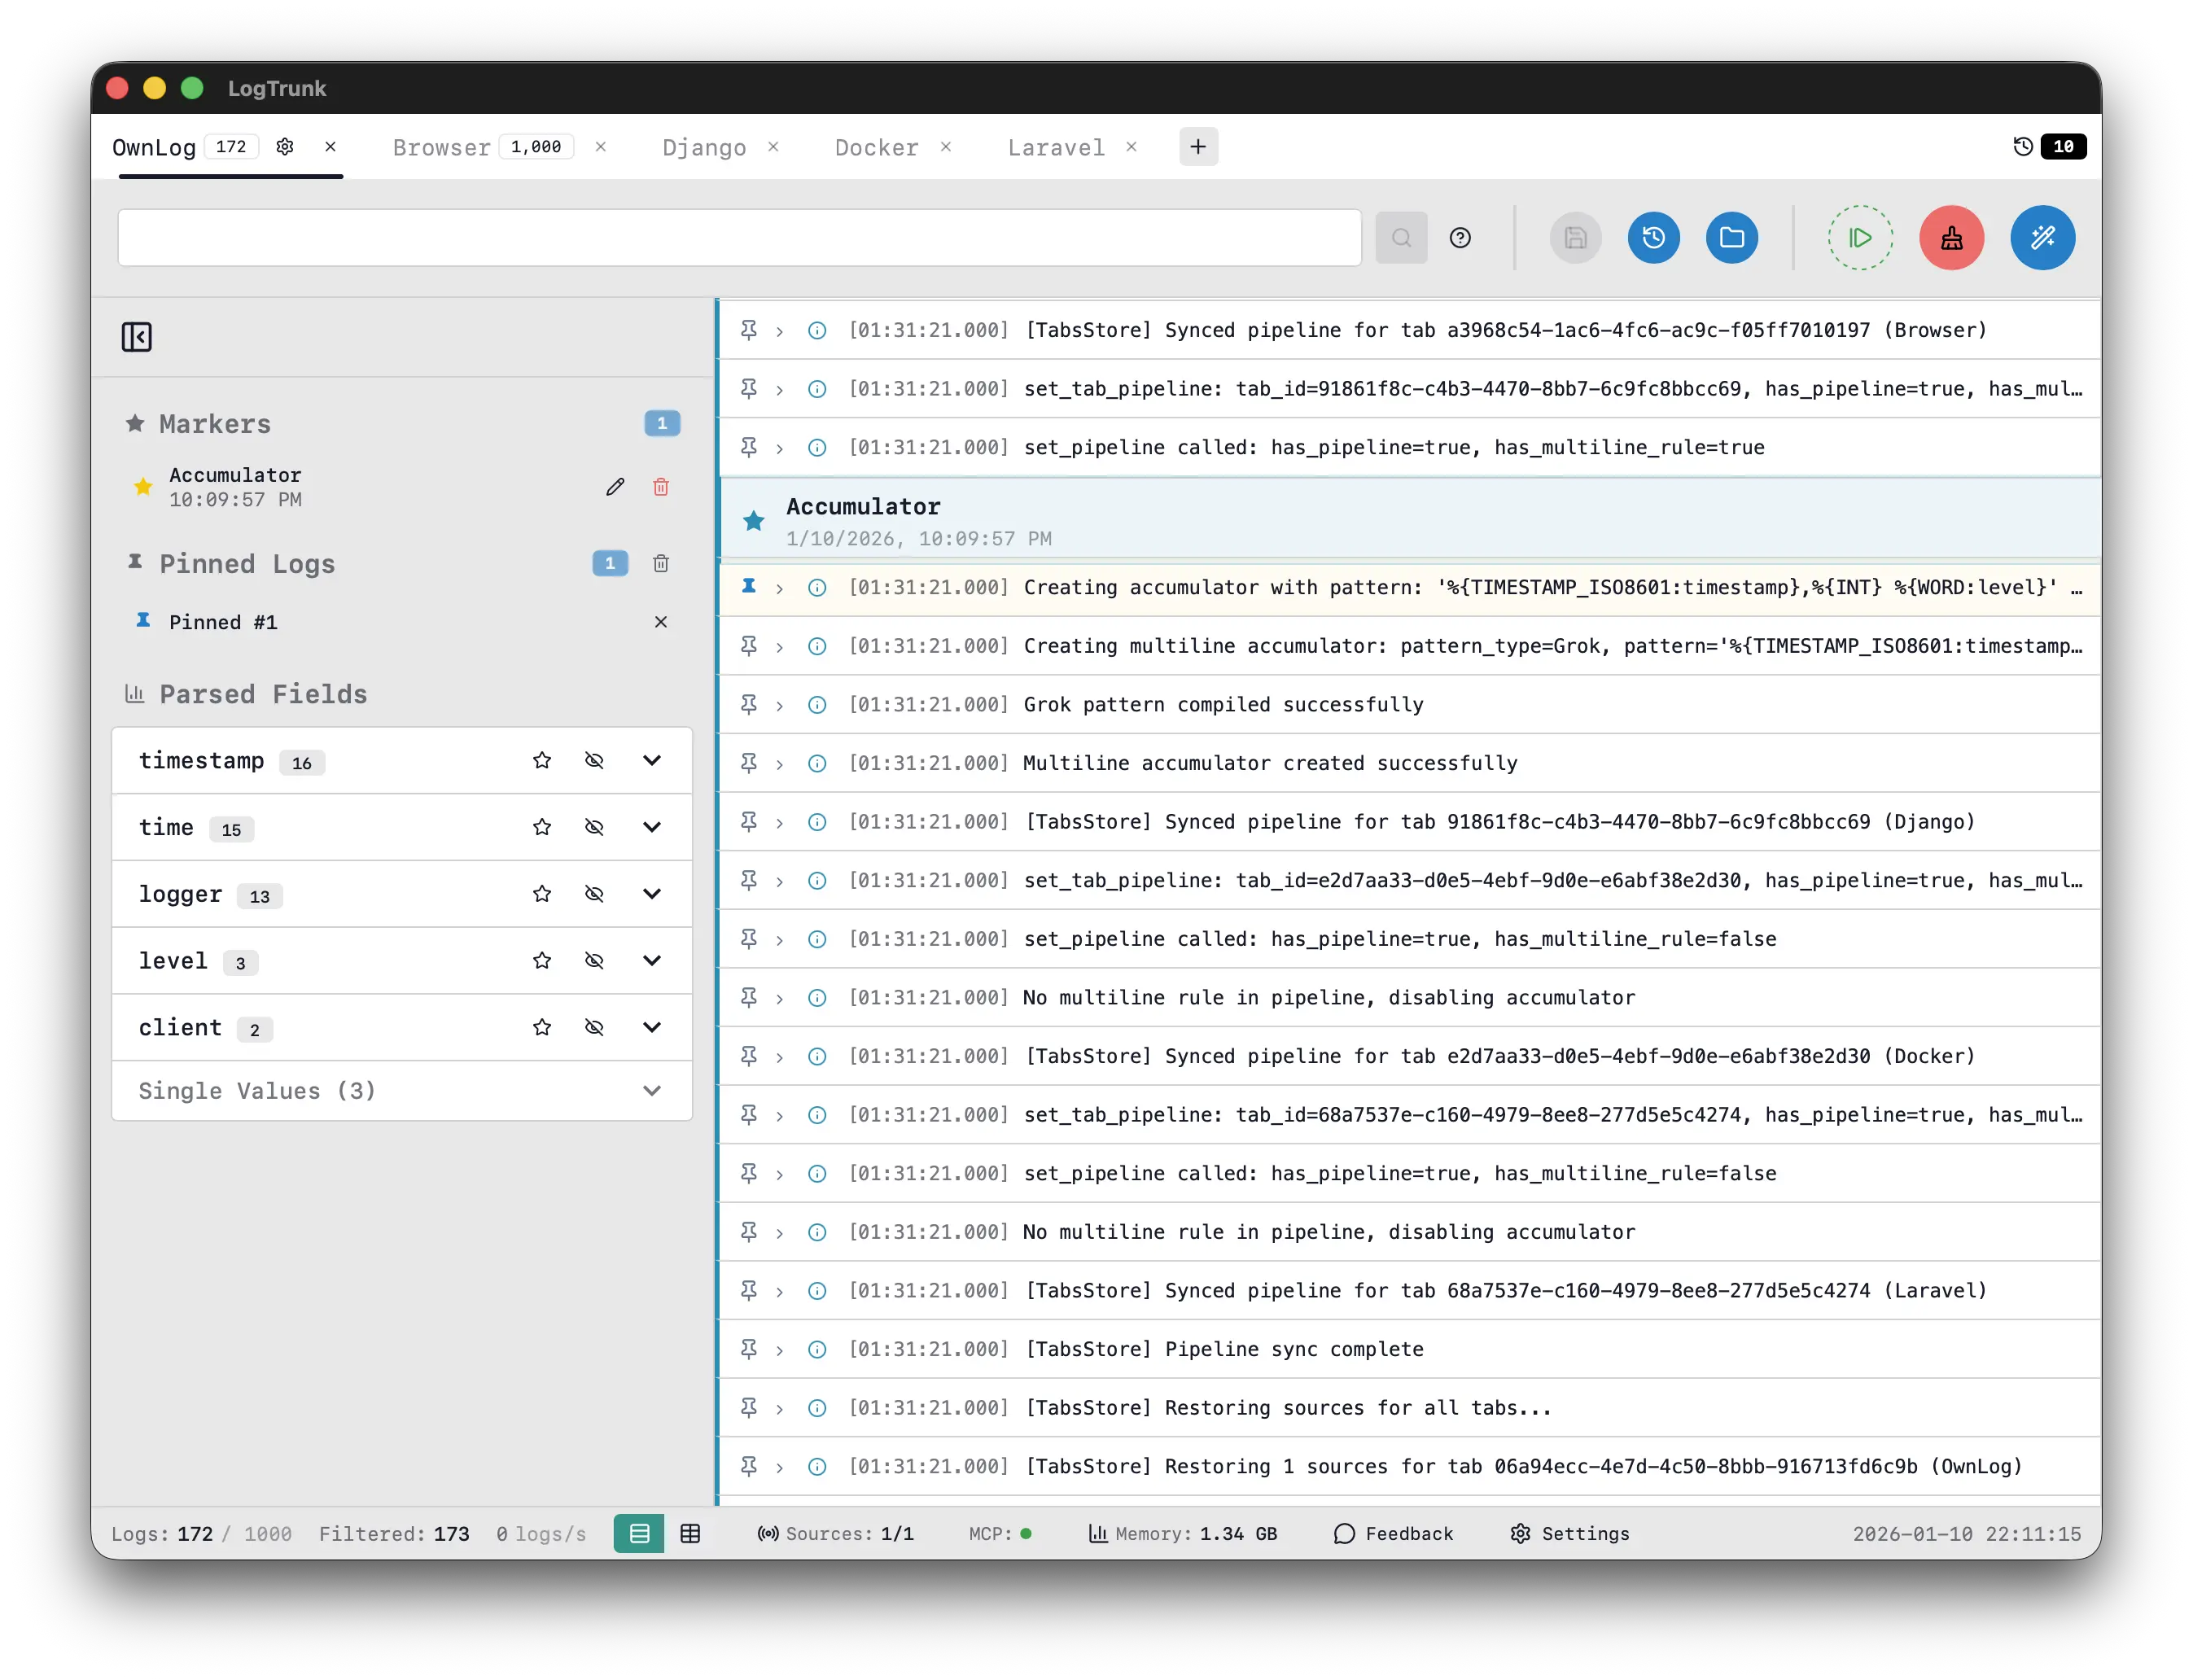The image size is (2193, 1680).
Task: Switch to the Laravel tab
Action: coord(1055,147)
